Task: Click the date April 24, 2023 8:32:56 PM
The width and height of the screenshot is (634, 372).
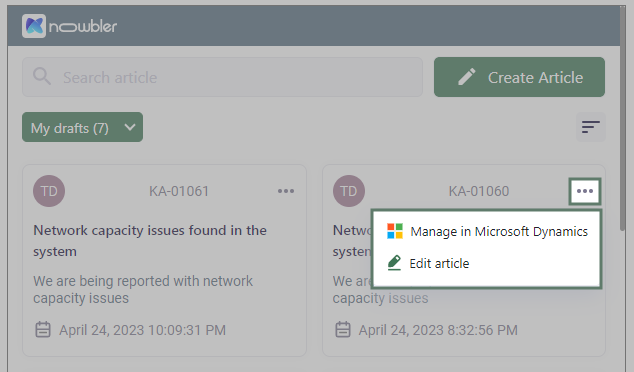Action: [x=438, y=330]
